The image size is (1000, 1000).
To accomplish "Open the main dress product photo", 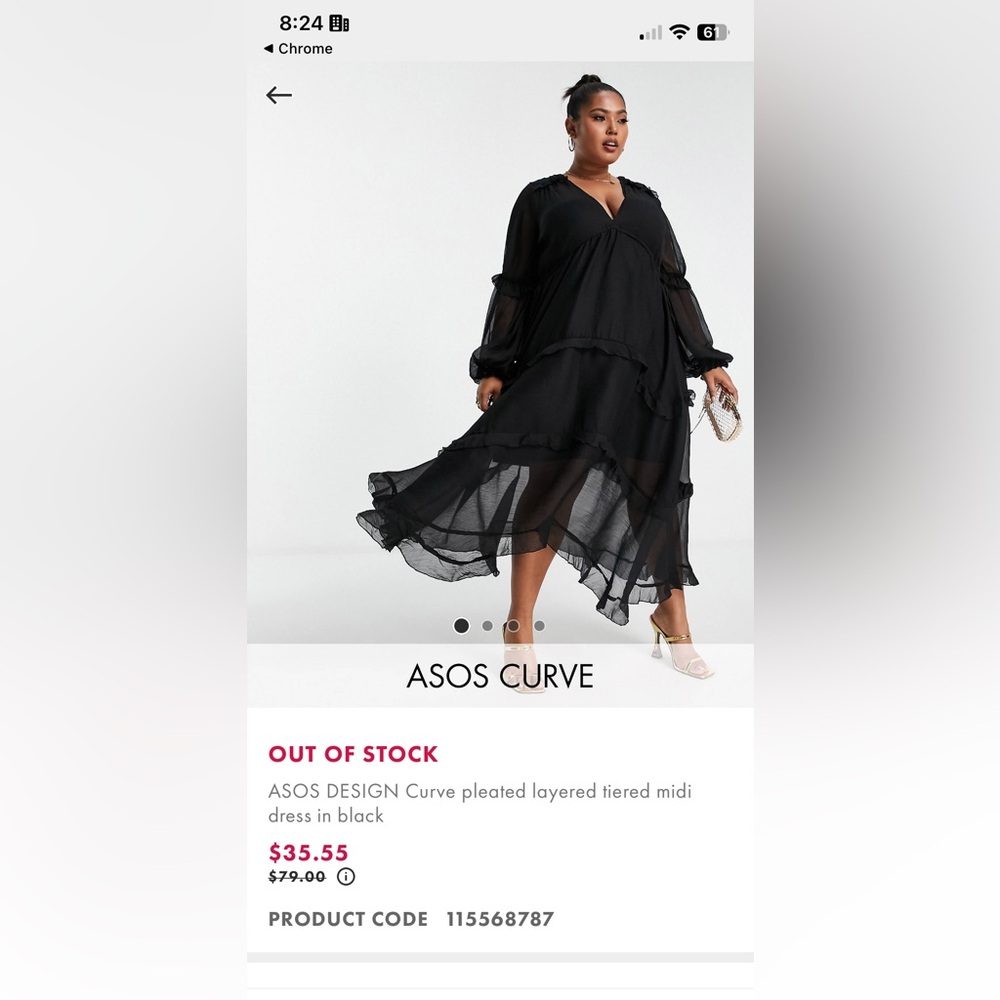I will [x=500, y=353].
